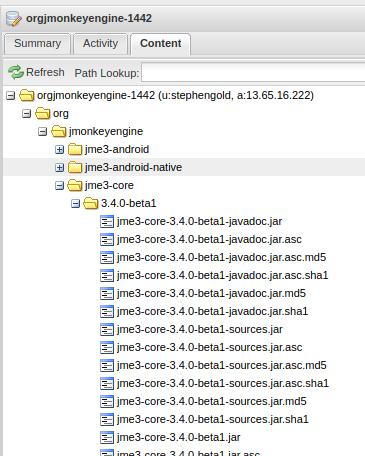Viewport: 365px width, 456px height.
Task: Select the jme3-core folder label
Action: 109,185
